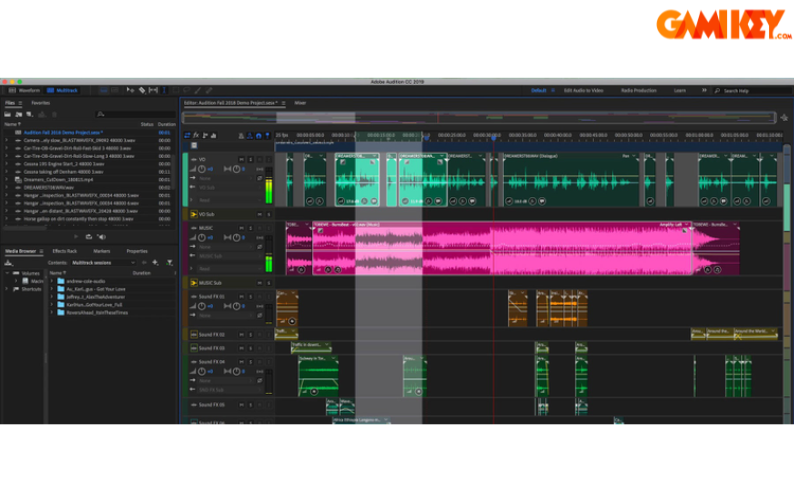Click the Import File icon in Files panel

coord(18,115)
